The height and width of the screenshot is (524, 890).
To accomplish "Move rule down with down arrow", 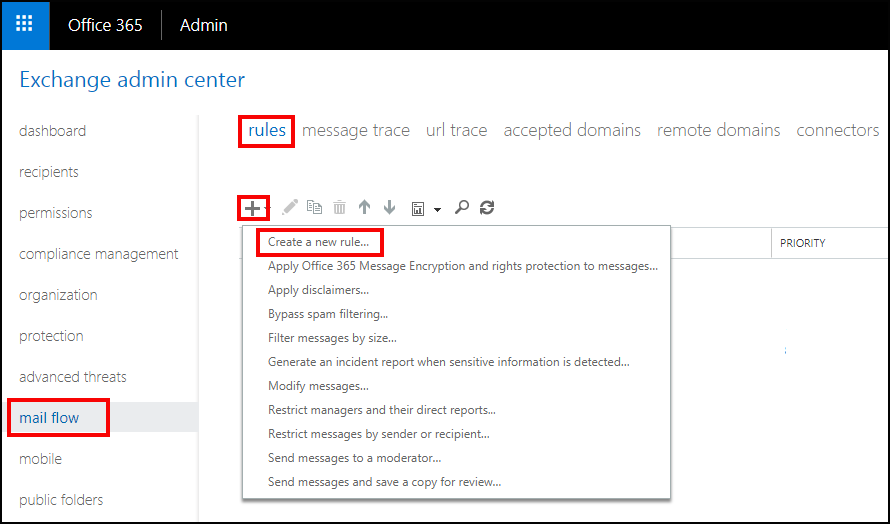I will point(389,208).
